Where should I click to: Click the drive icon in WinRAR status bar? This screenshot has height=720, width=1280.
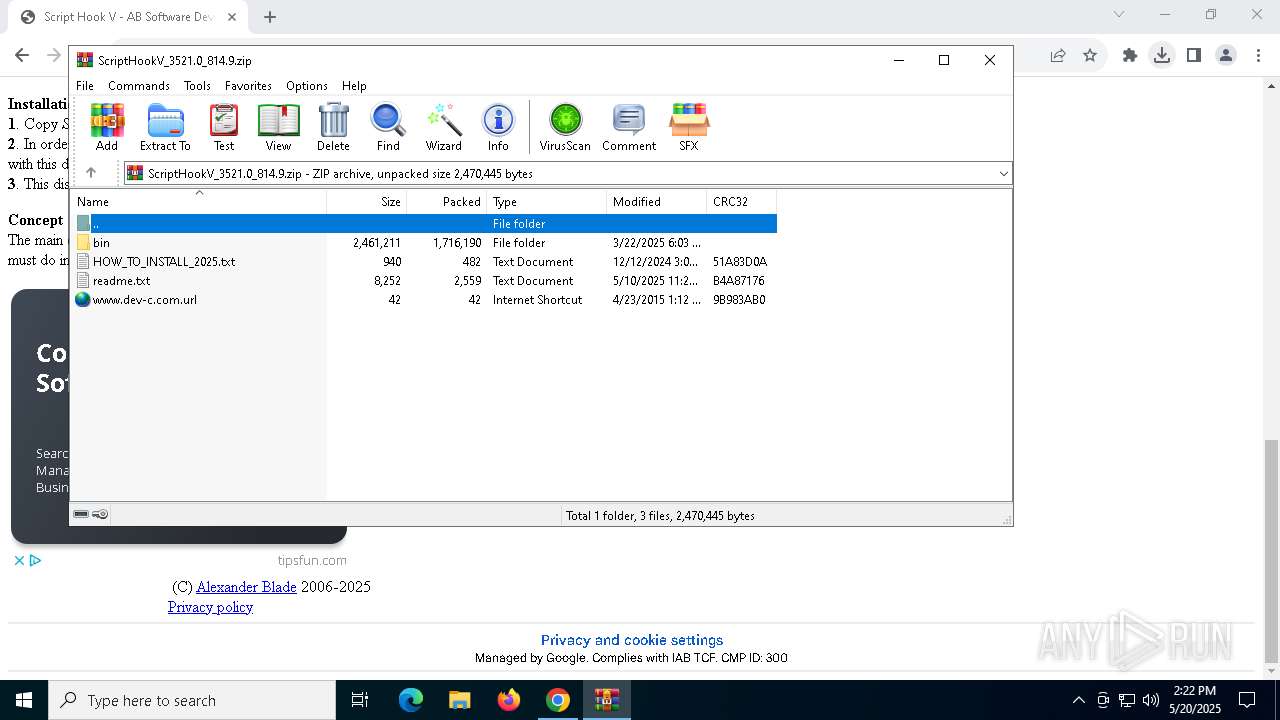pos(82,514)
